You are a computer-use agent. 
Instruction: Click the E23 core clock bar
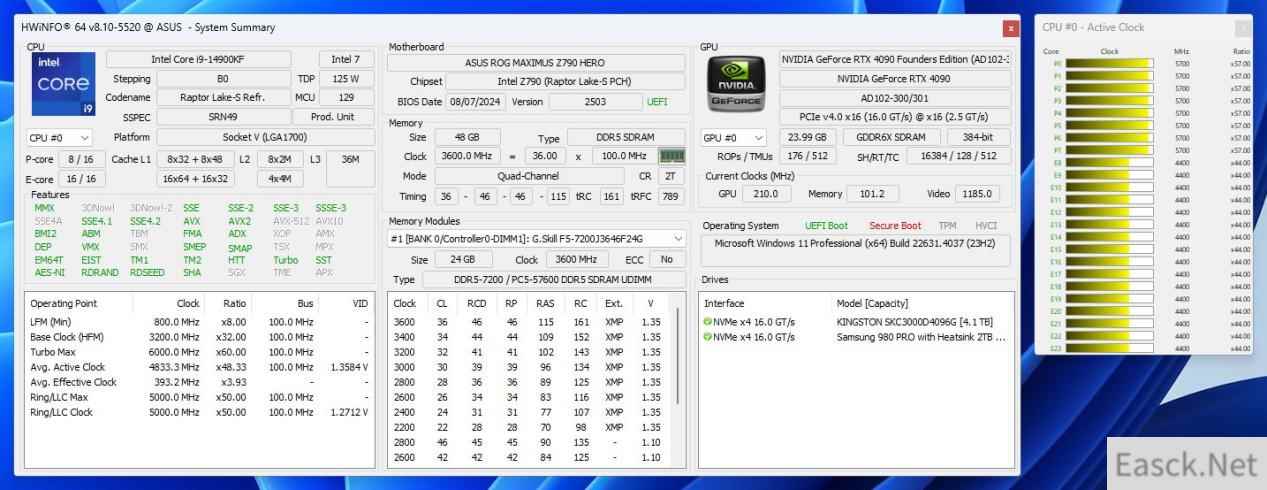pyautogui.click(x=1110, y=348)
